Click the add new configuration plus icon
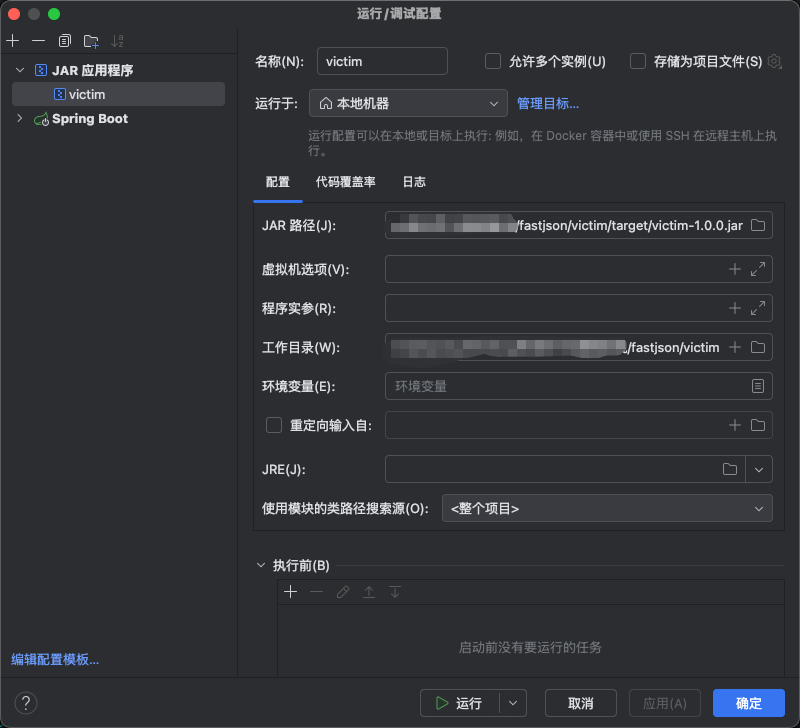The width and height of the screenshot is (800, 728). (13, 41)
